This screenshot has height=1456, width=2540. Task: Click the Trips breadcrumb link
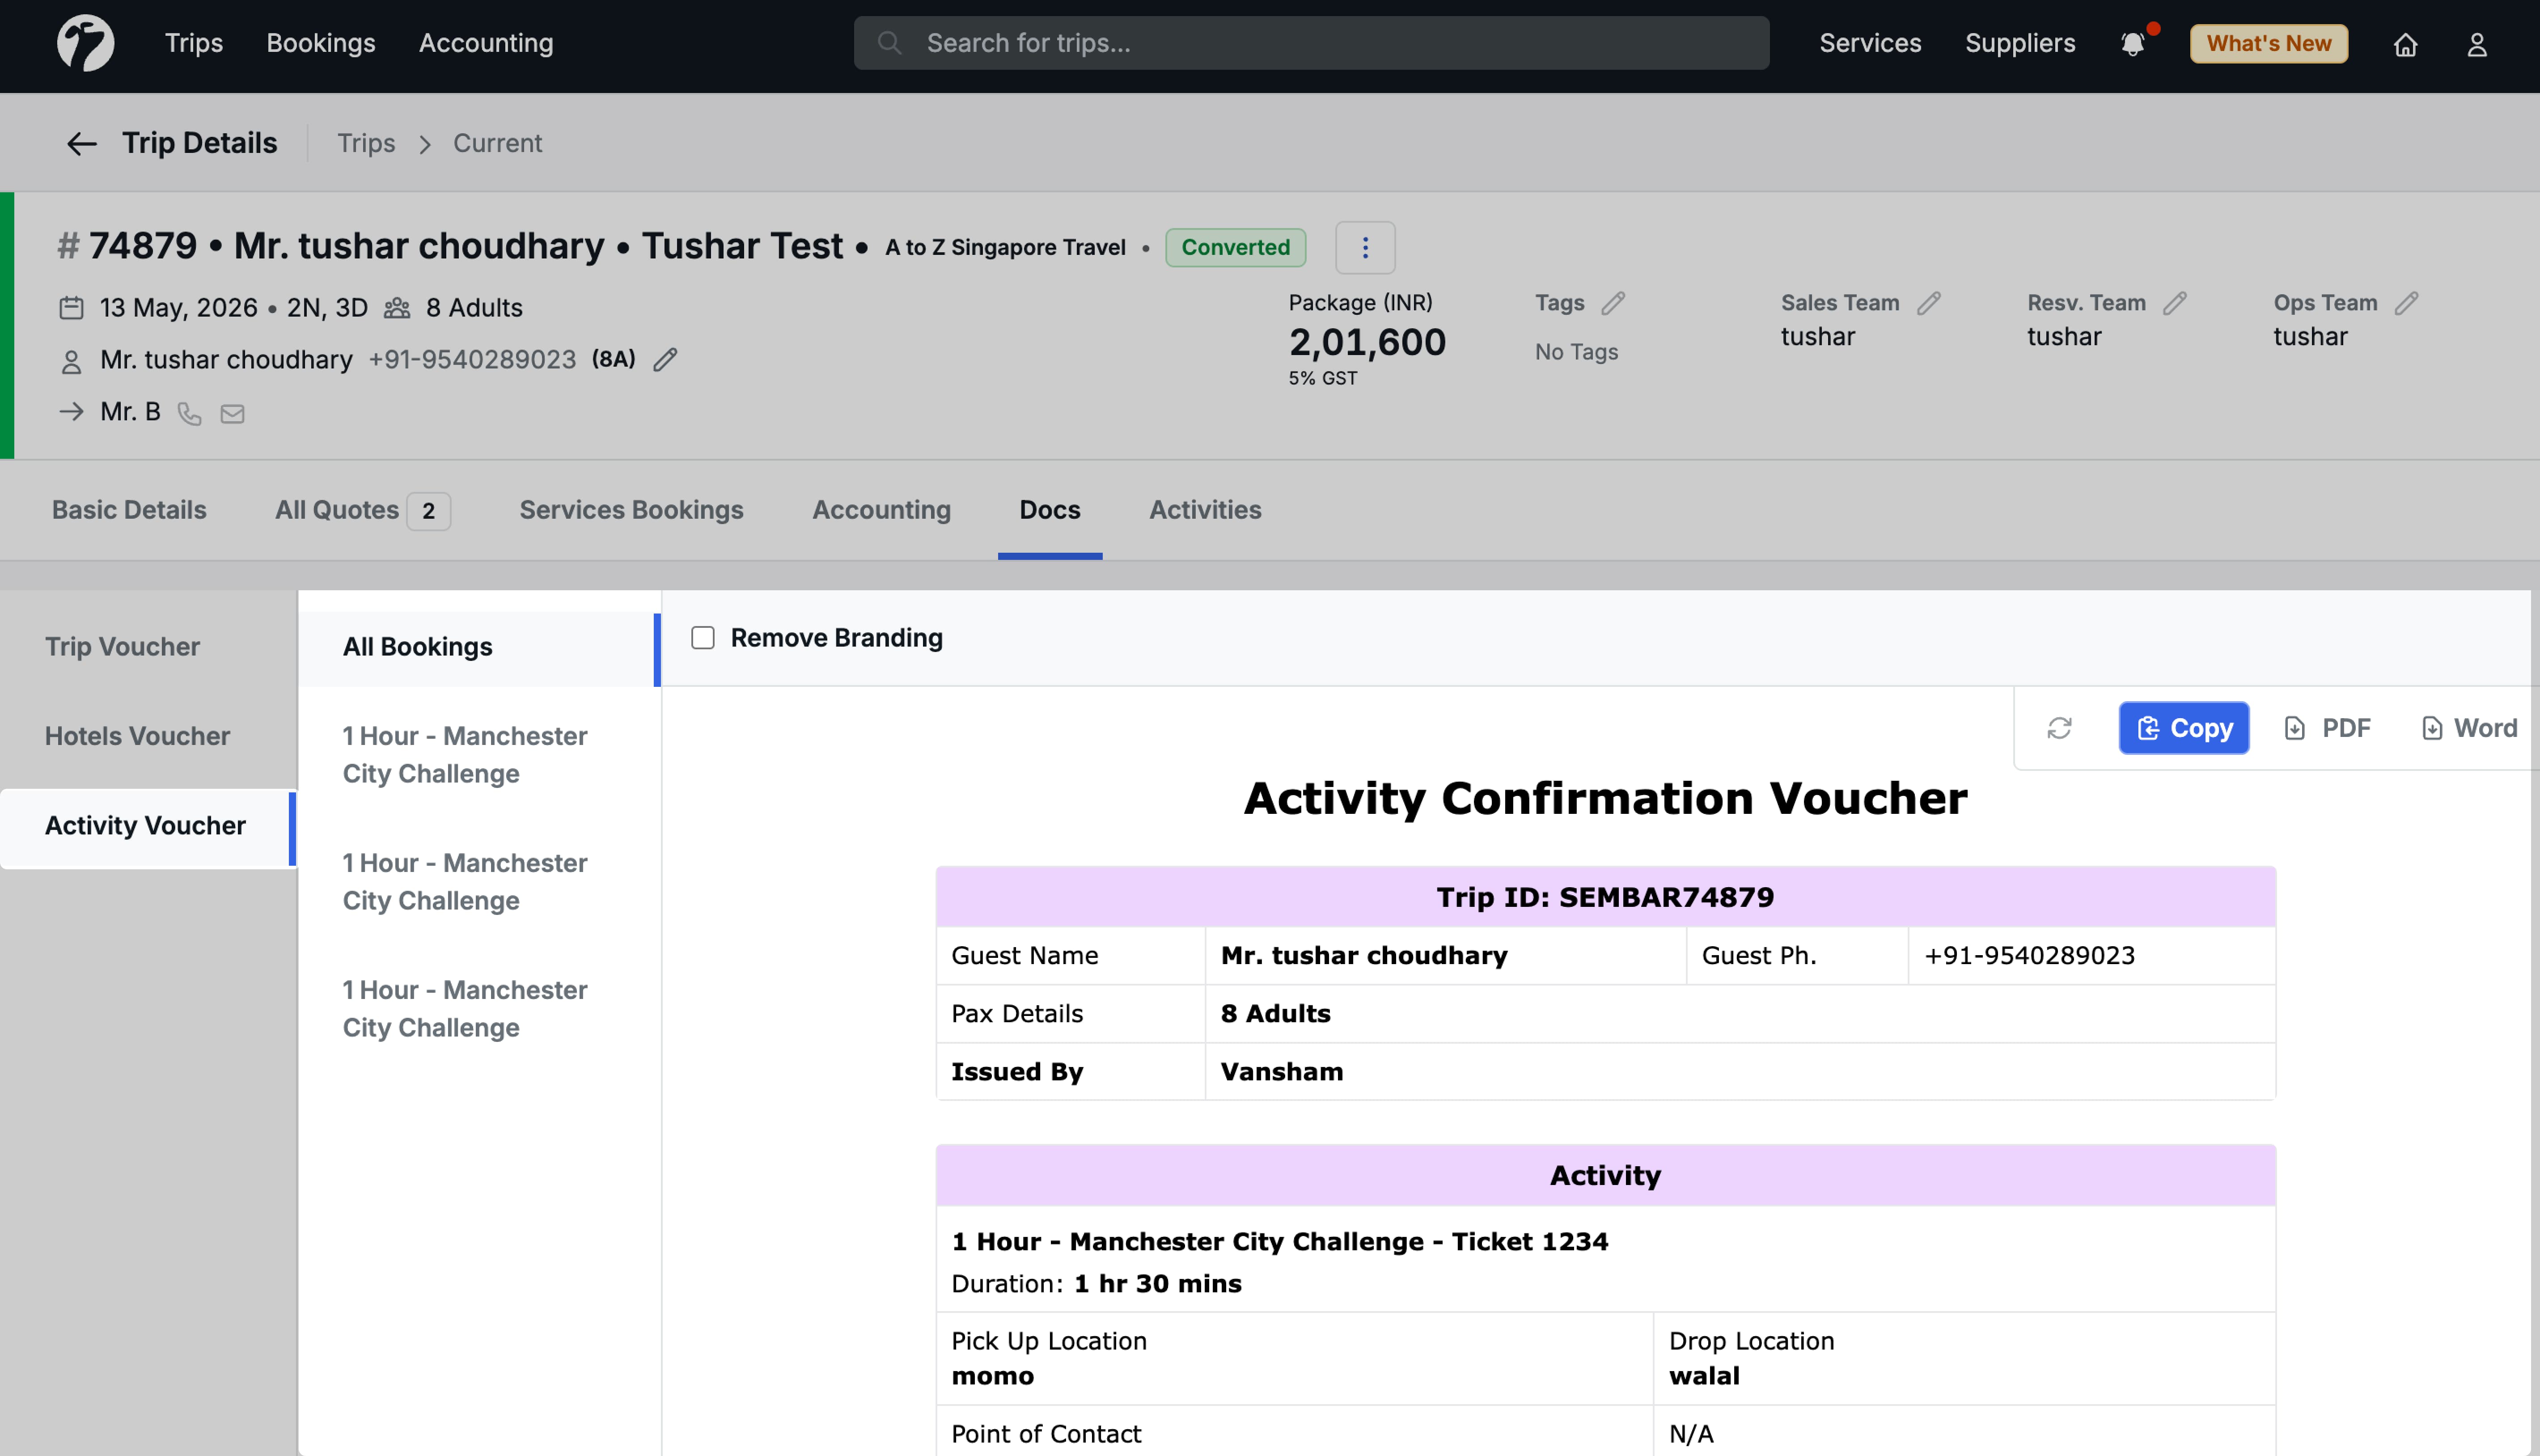pyautogui.click(x=366, y=143)
